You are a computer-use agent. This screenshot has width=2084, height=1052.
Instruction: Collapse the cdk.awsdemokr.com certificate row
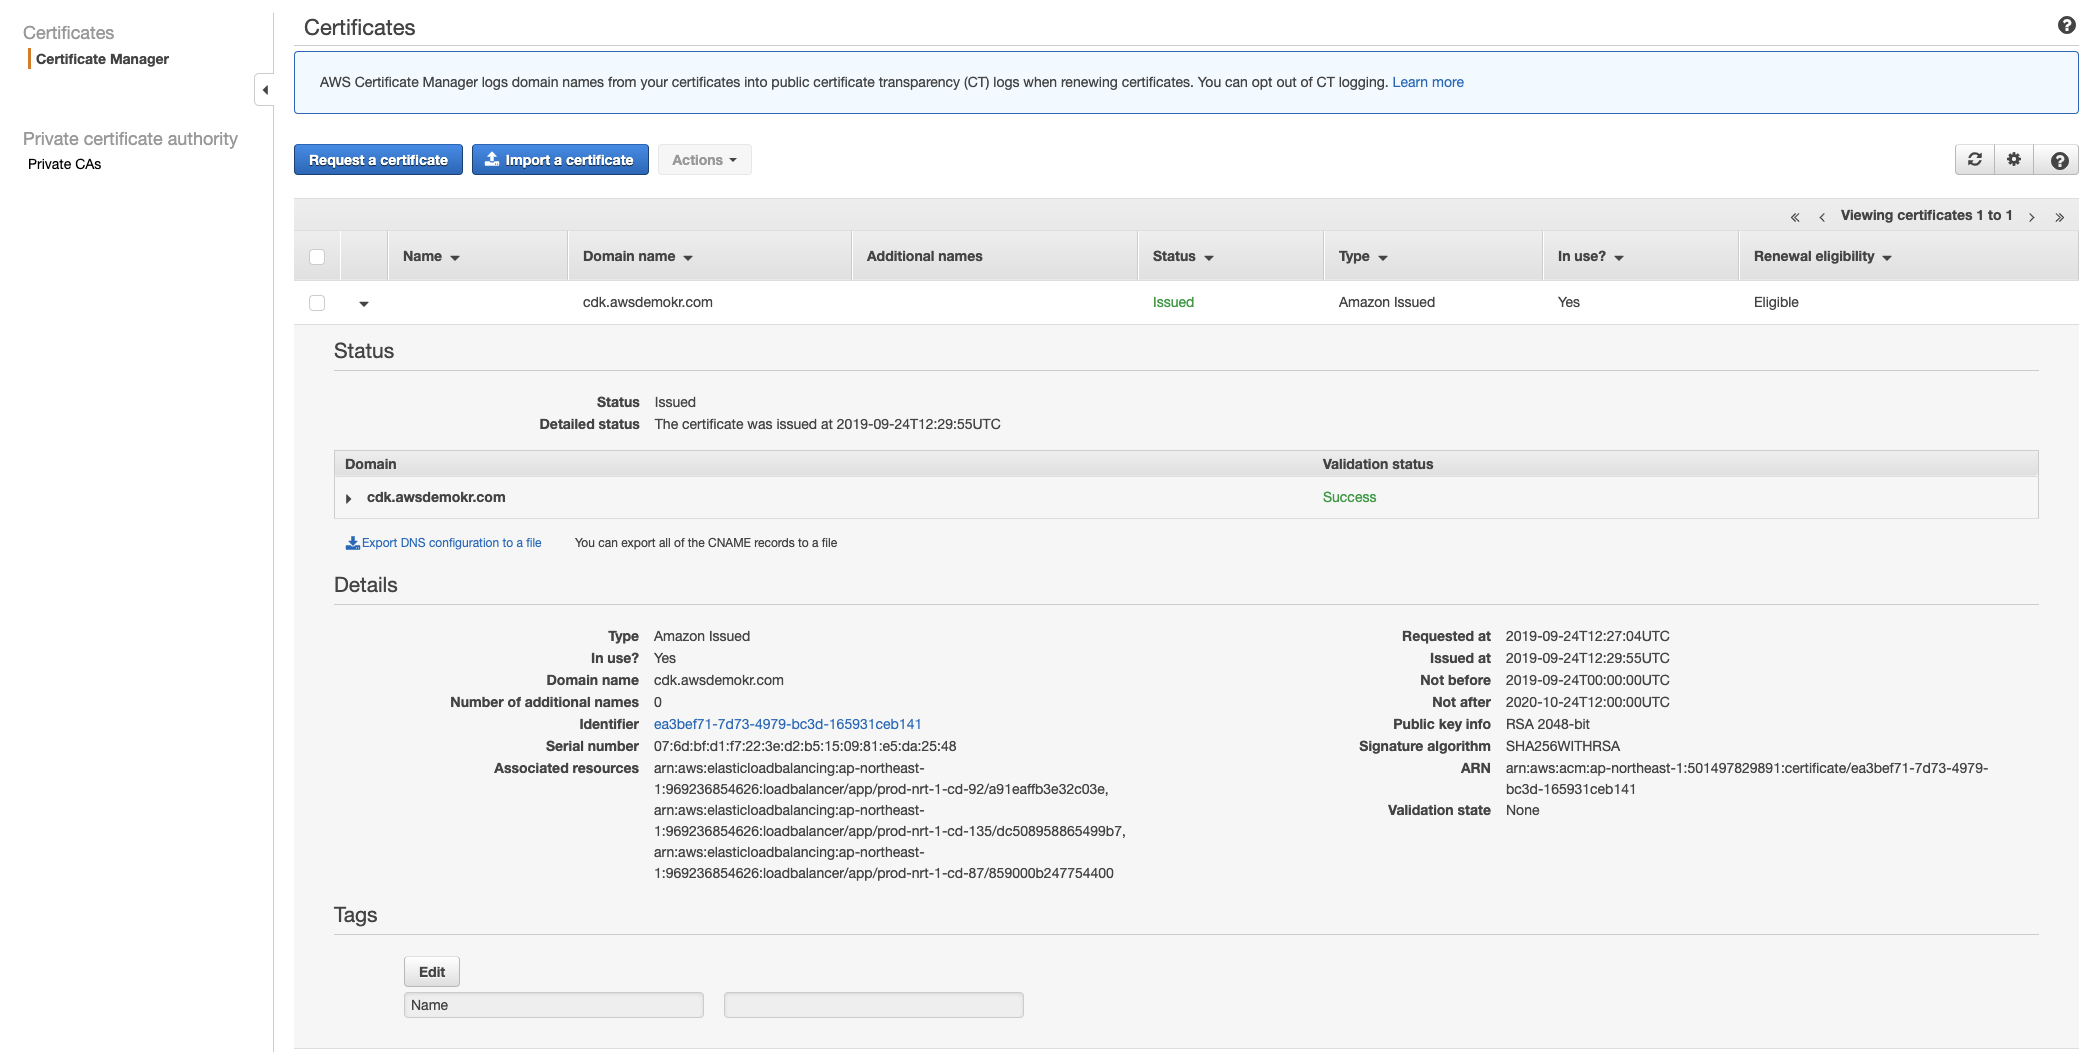point(364,304)
